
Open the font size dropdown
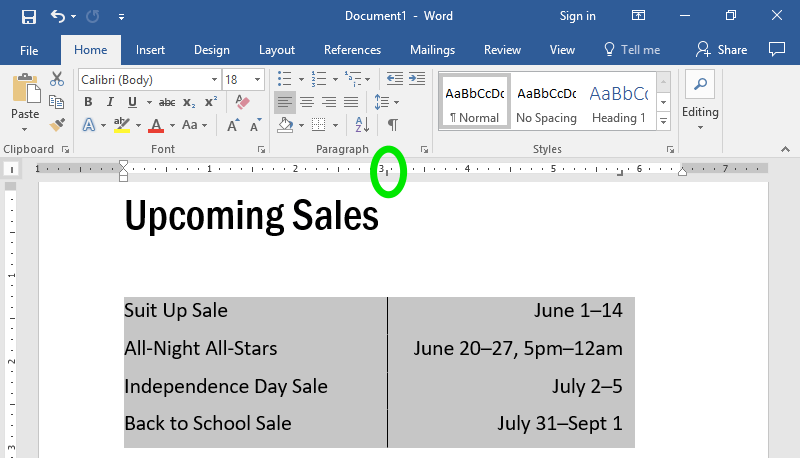click(259, 79)
